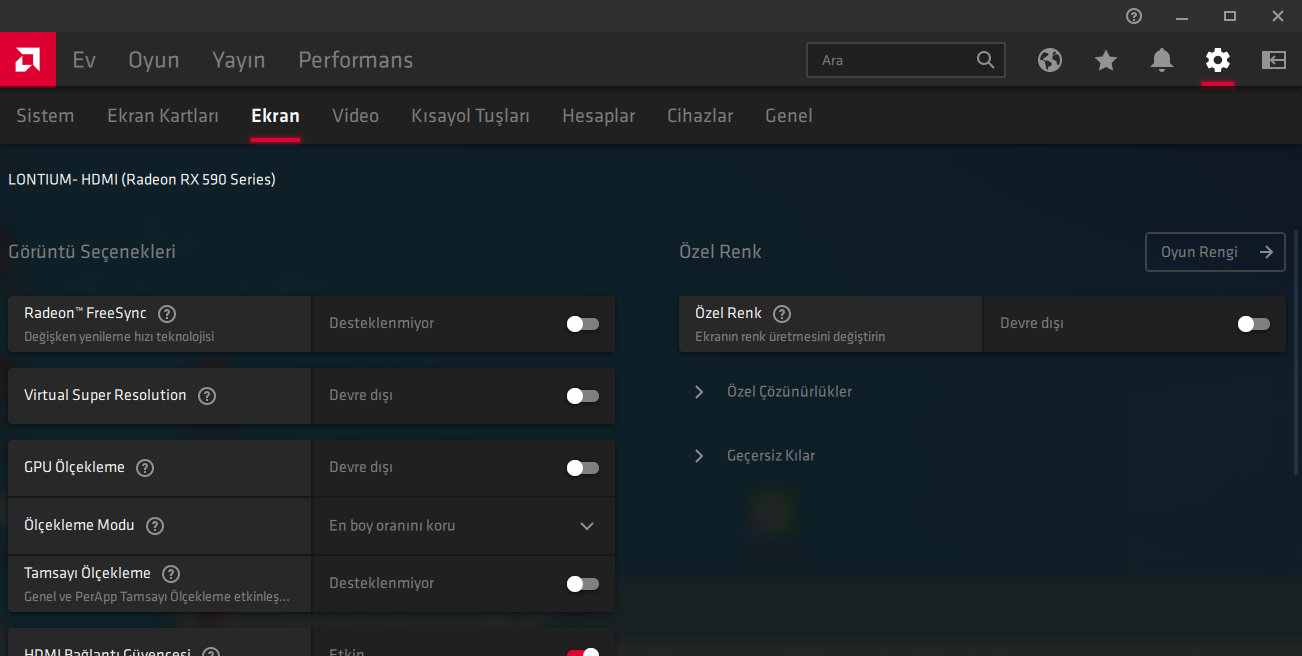
Task: Open favorites star icon
Action: [x=1105, y=60]
